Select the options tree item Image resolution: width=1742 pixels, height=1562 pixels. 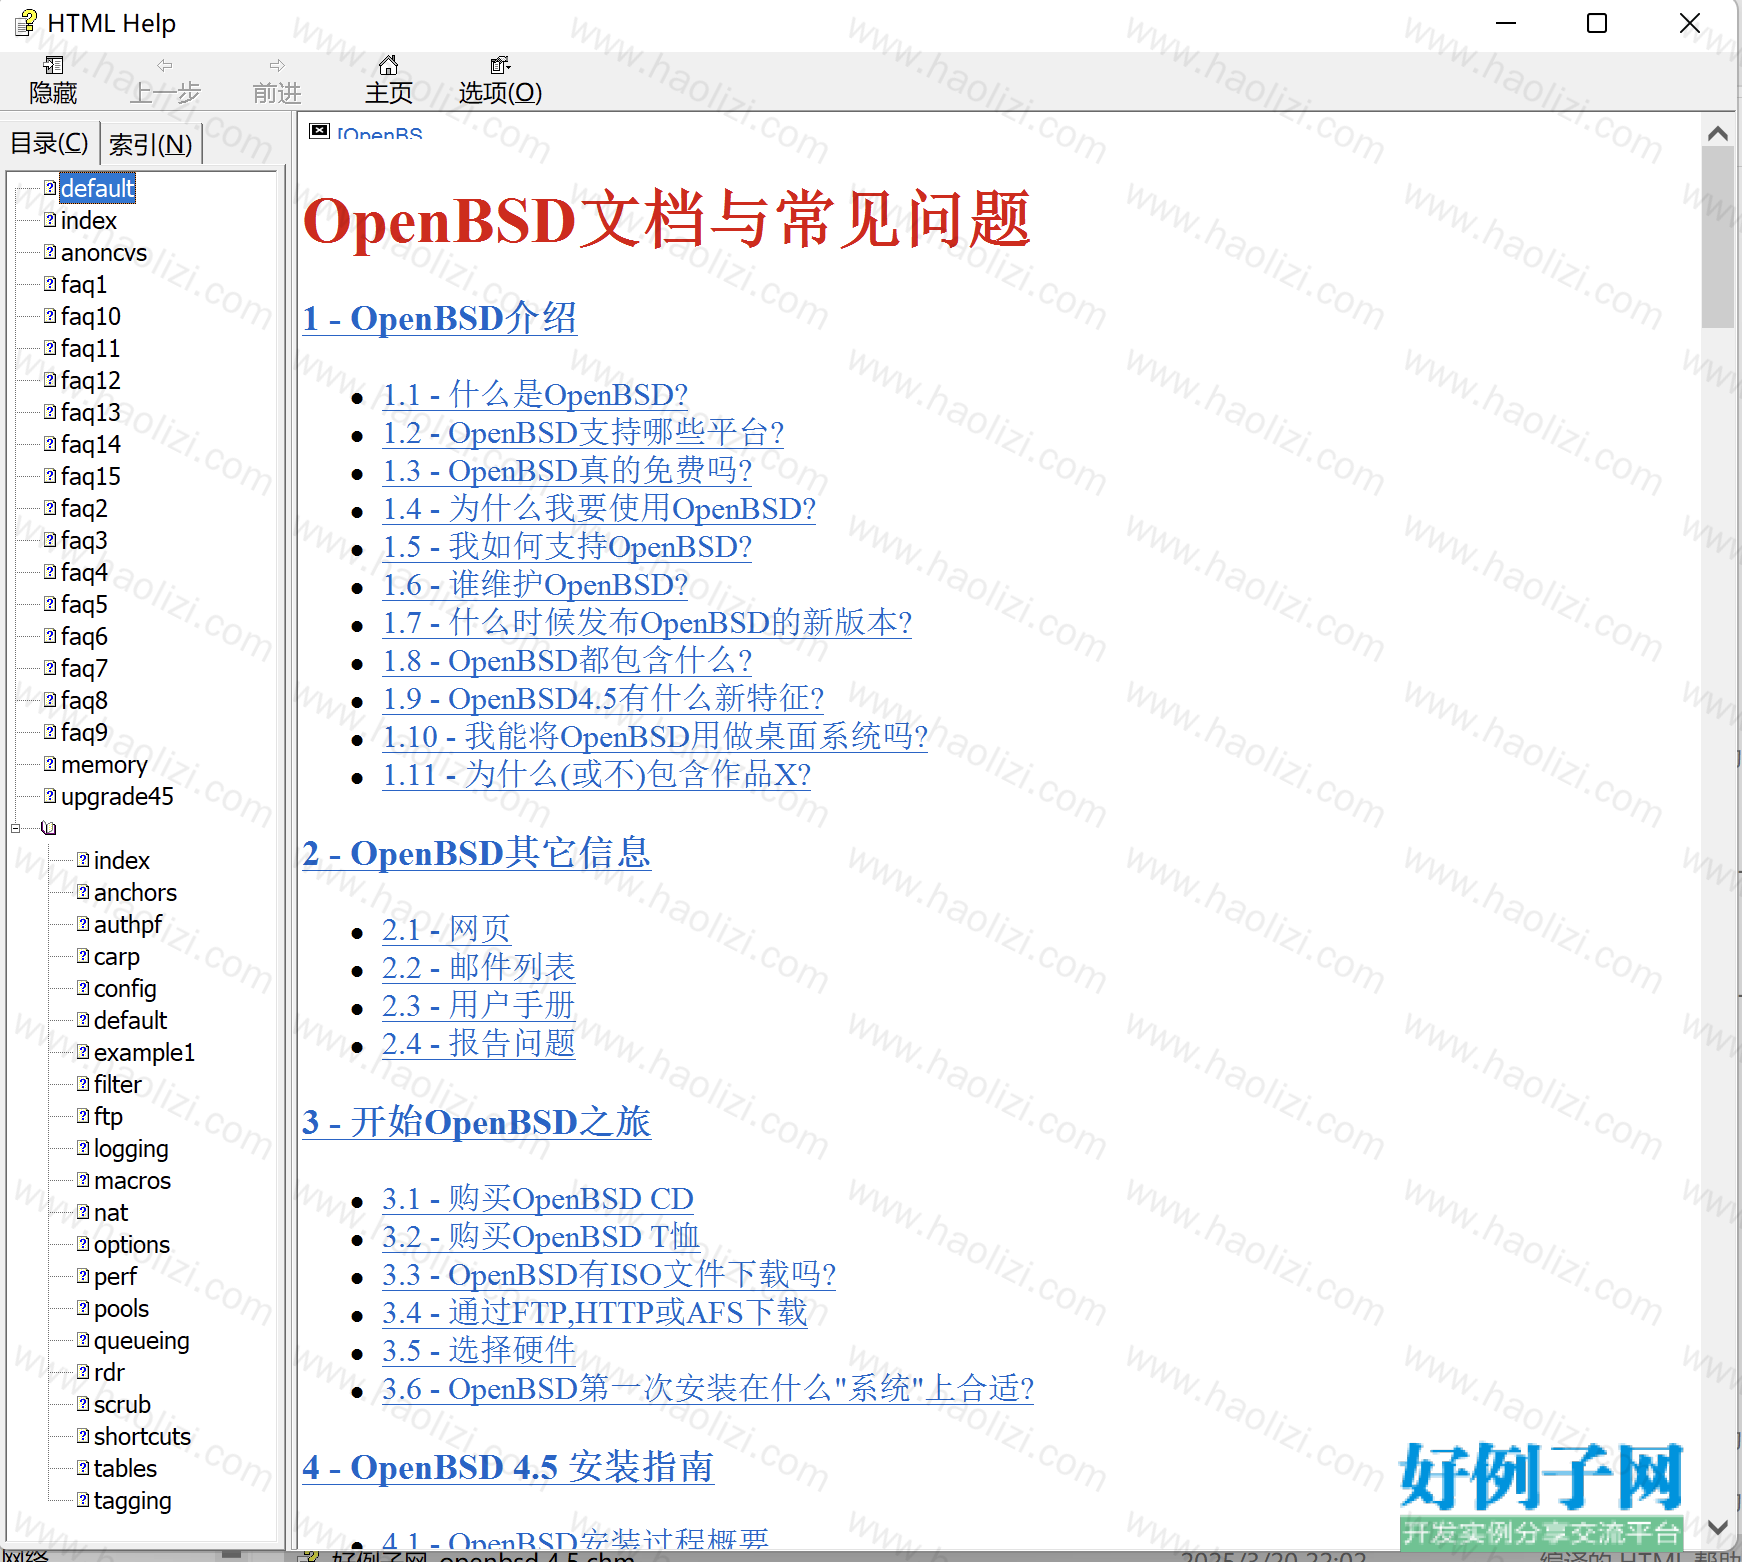pos(132,1244)
